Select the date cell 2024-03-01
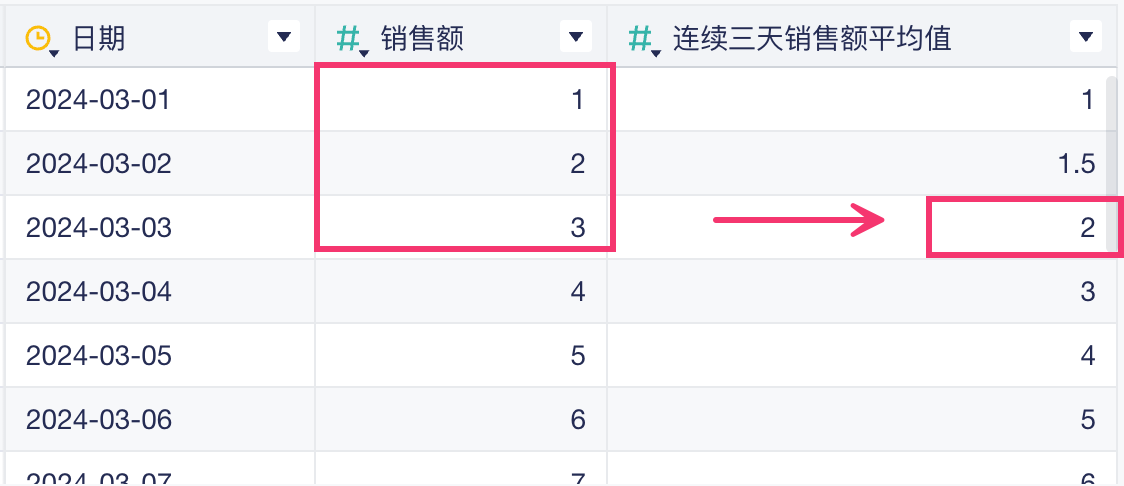This screenshot has height=486, width=1124. coord(98,100)
